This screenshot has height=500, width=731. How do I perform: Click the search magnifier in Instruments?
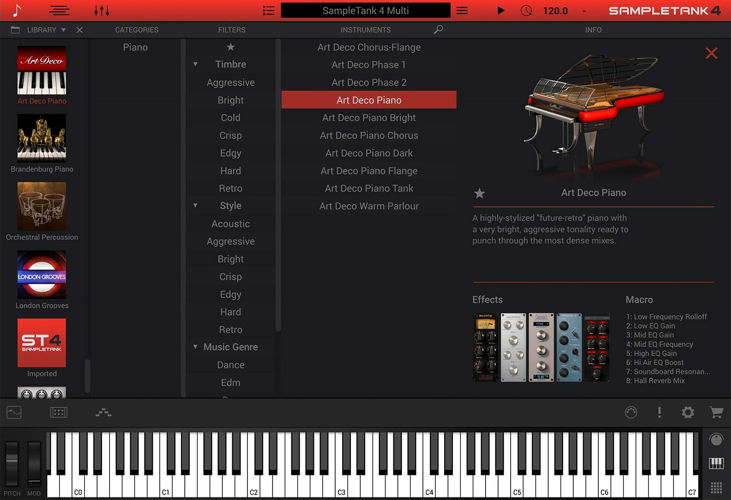[438, 30]
